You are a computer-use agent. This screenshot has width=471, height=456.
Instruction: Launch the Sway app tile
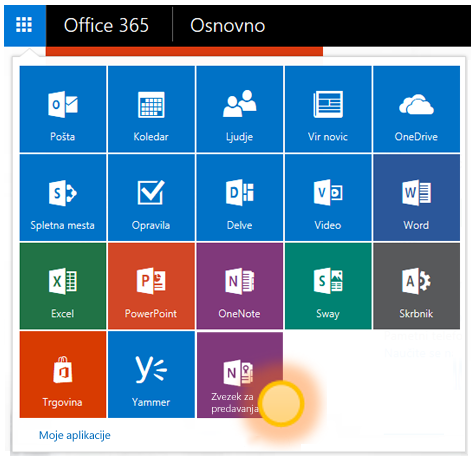[x=328, y=286]
